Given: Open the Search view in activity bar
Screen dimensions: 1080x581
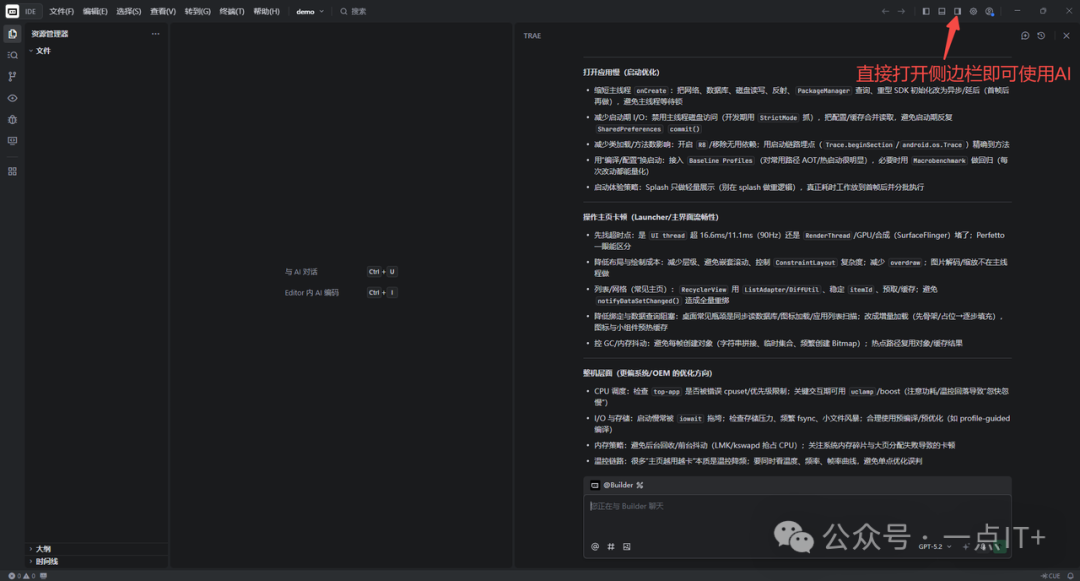Looking at the screenshot, I should 12,55.
